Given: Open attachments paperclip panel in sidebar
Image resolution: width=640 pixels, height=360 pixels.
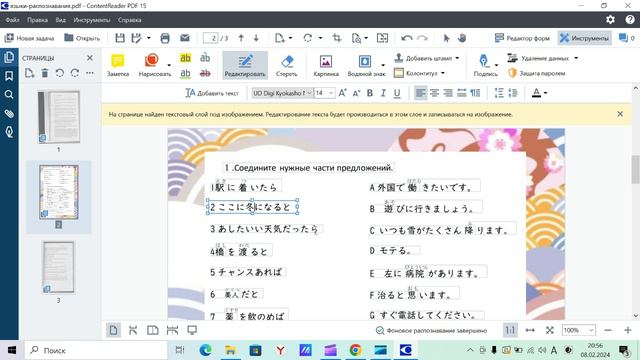Looking at the screenshot, I should (9, 113).
